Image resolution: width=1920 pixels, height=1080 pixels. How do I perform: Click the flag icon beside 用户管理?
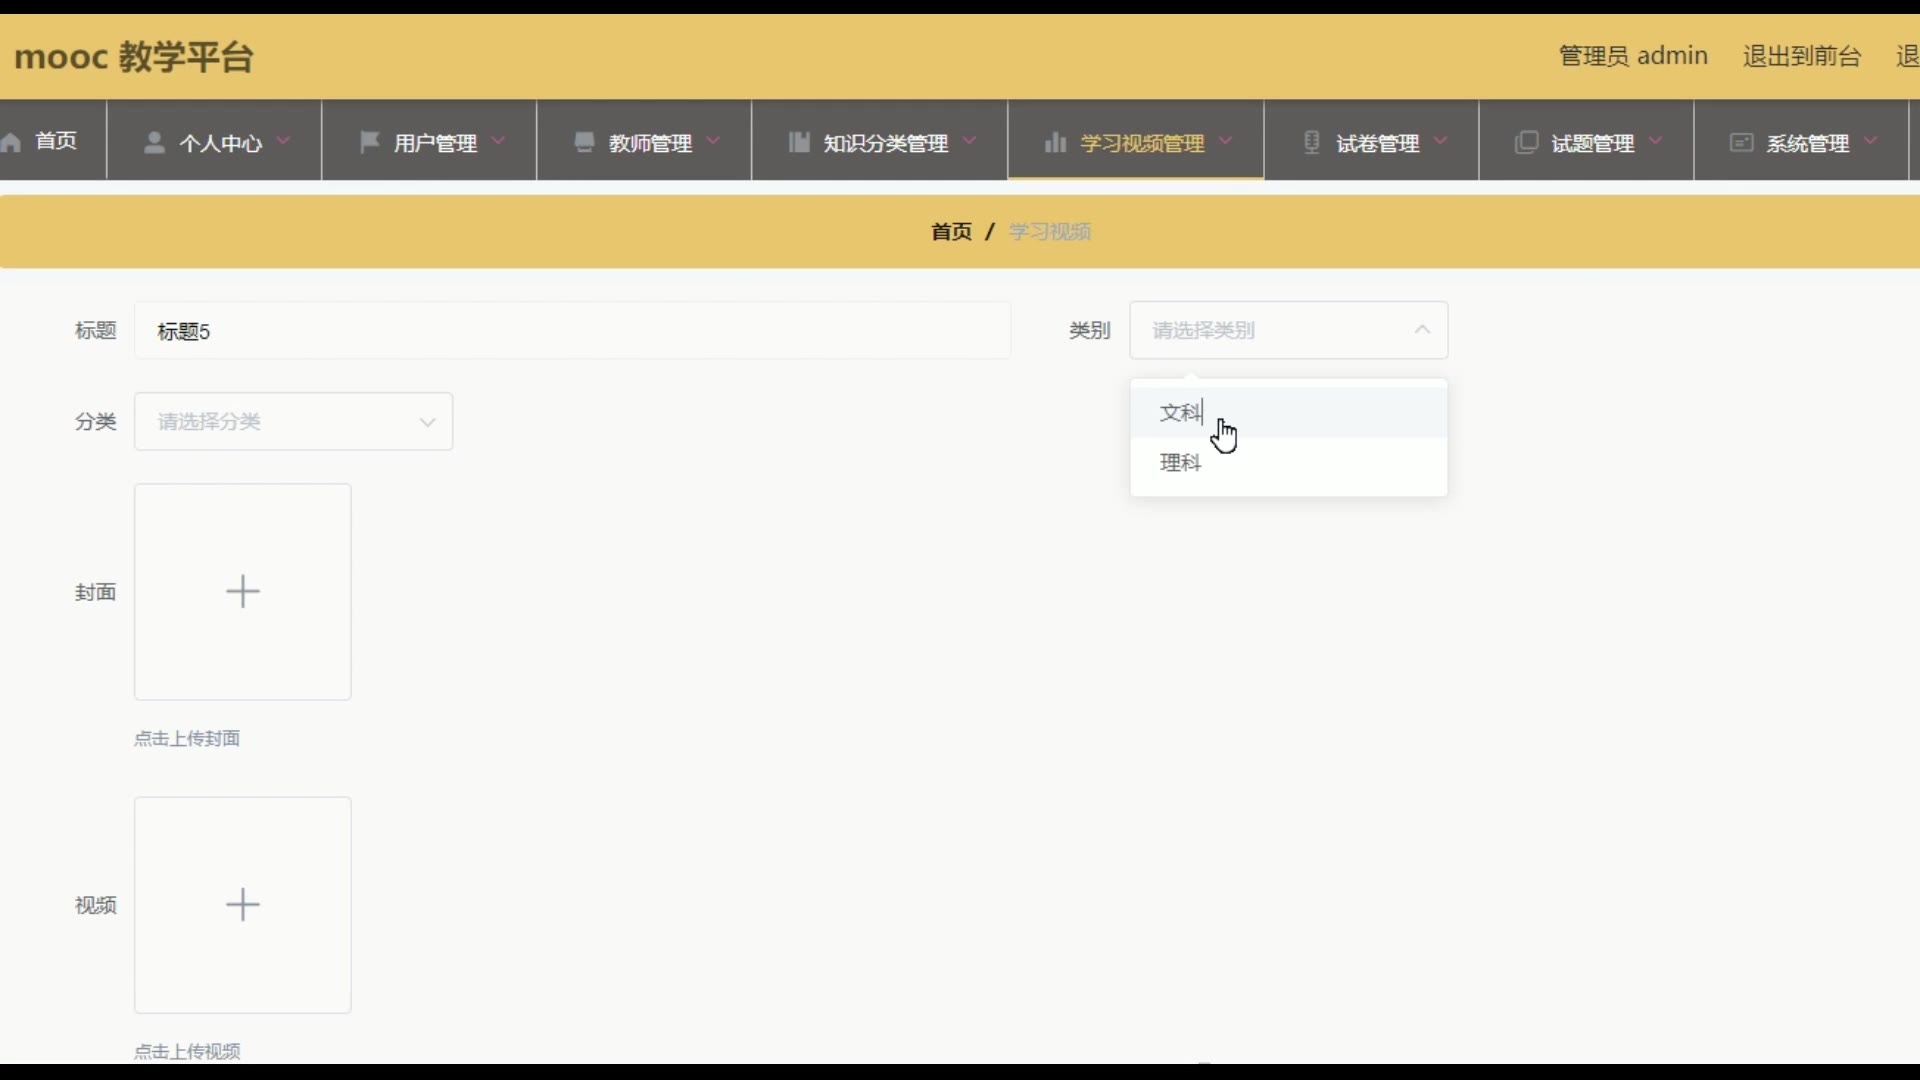click(369, 142)
